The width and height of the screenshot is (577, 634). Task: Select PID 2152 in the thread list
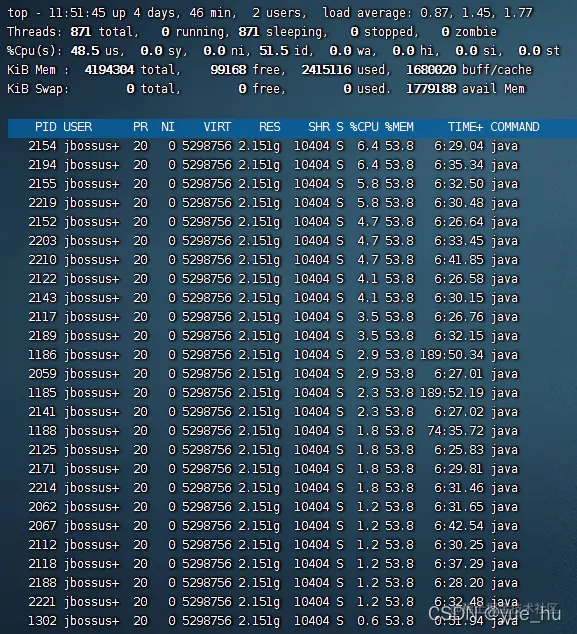pyautogui.click(x=42, y=222)
